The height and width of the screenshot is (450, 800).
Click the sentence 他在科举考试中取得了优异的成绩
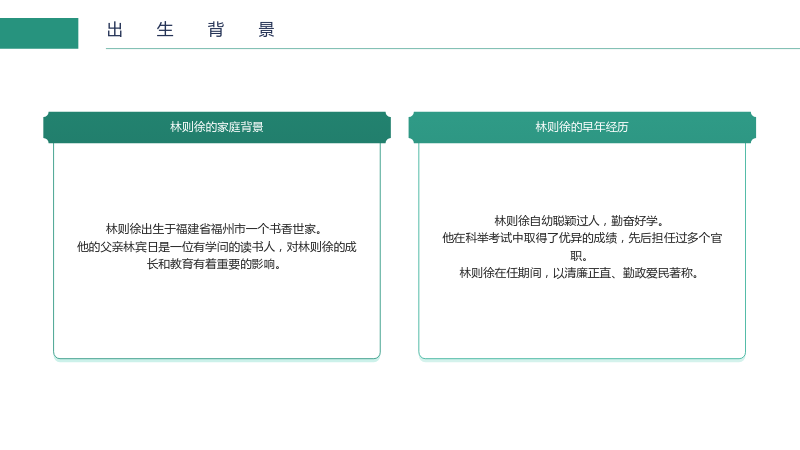(530, 238)
